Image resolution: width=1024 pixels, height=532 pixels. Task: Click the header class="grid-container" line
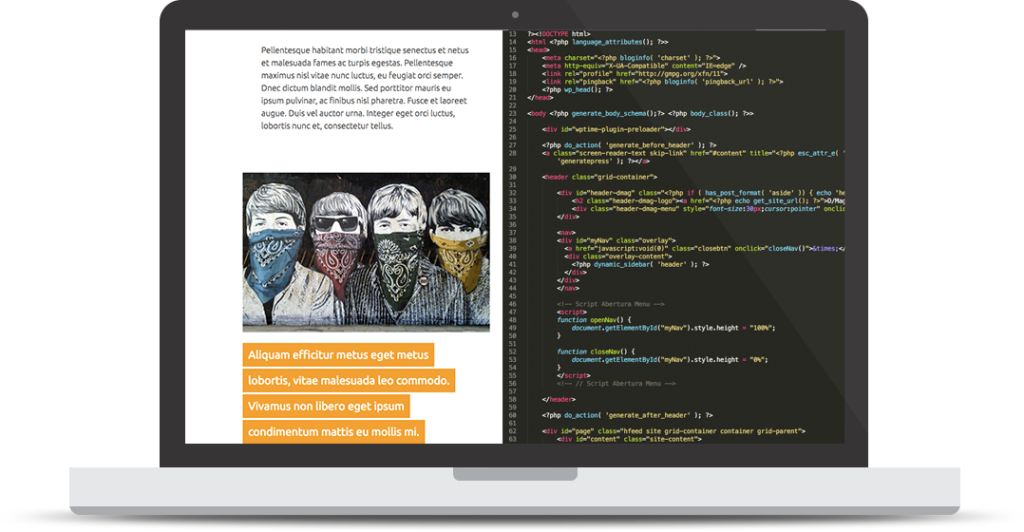599,177
